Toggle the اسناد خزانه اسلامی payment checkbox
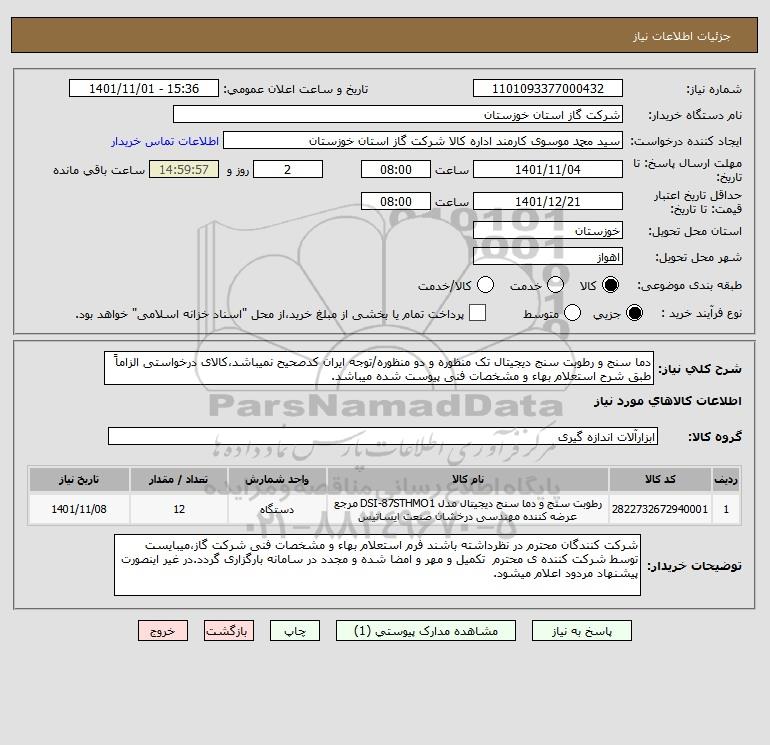 (x=477, y=313)
